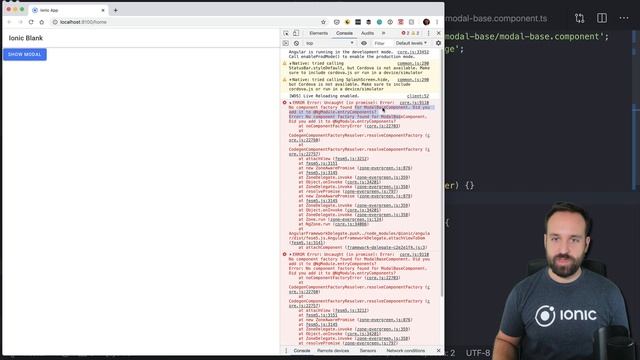Show the console sidebar
640x360 pixels.
(x=286, y=43)
